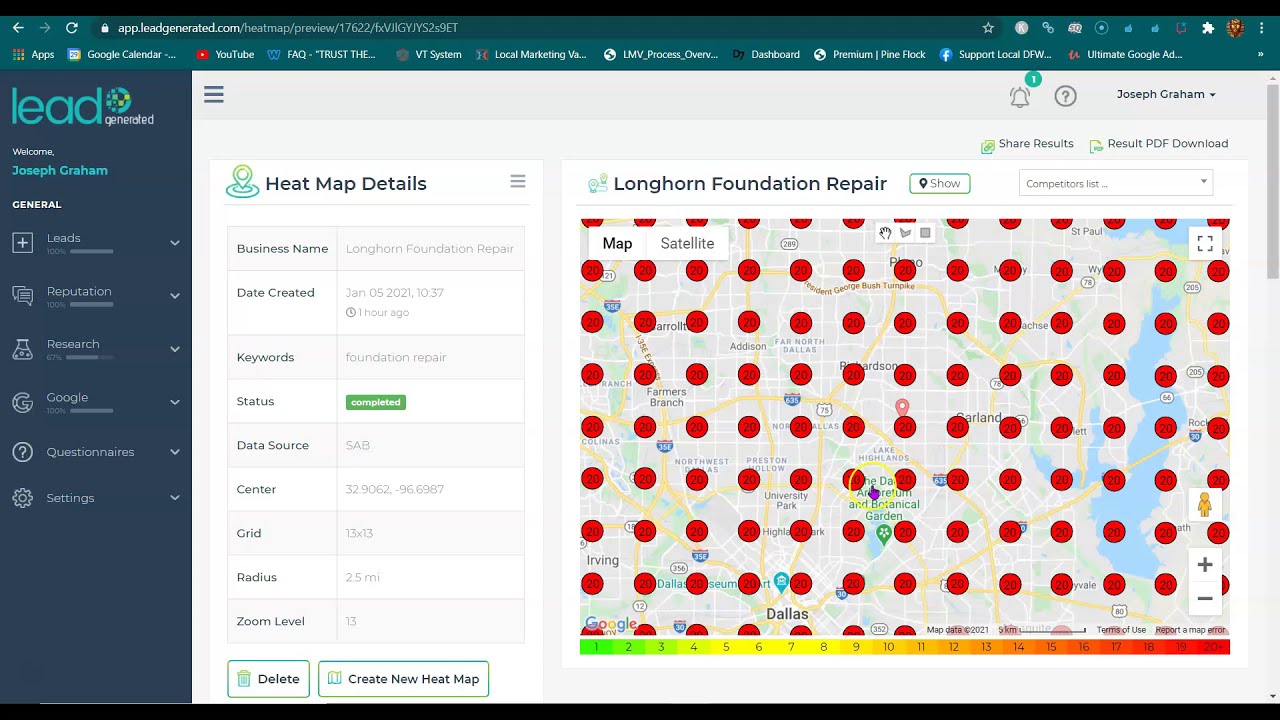The image size is (1280, 720).
Task: Open Joseph Graham account dropdown
Action: pos(1166,94)
